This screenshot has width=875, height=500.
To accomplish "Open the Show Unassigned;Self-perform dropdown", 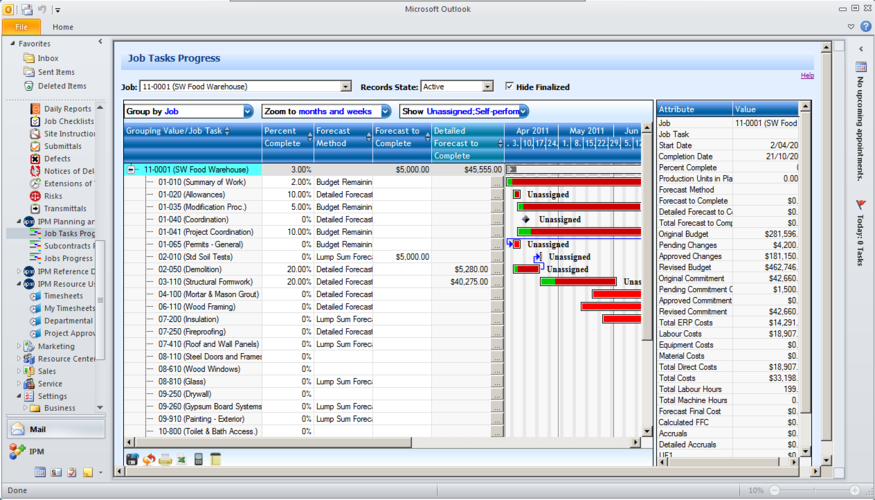I will (x=523, y=112).
